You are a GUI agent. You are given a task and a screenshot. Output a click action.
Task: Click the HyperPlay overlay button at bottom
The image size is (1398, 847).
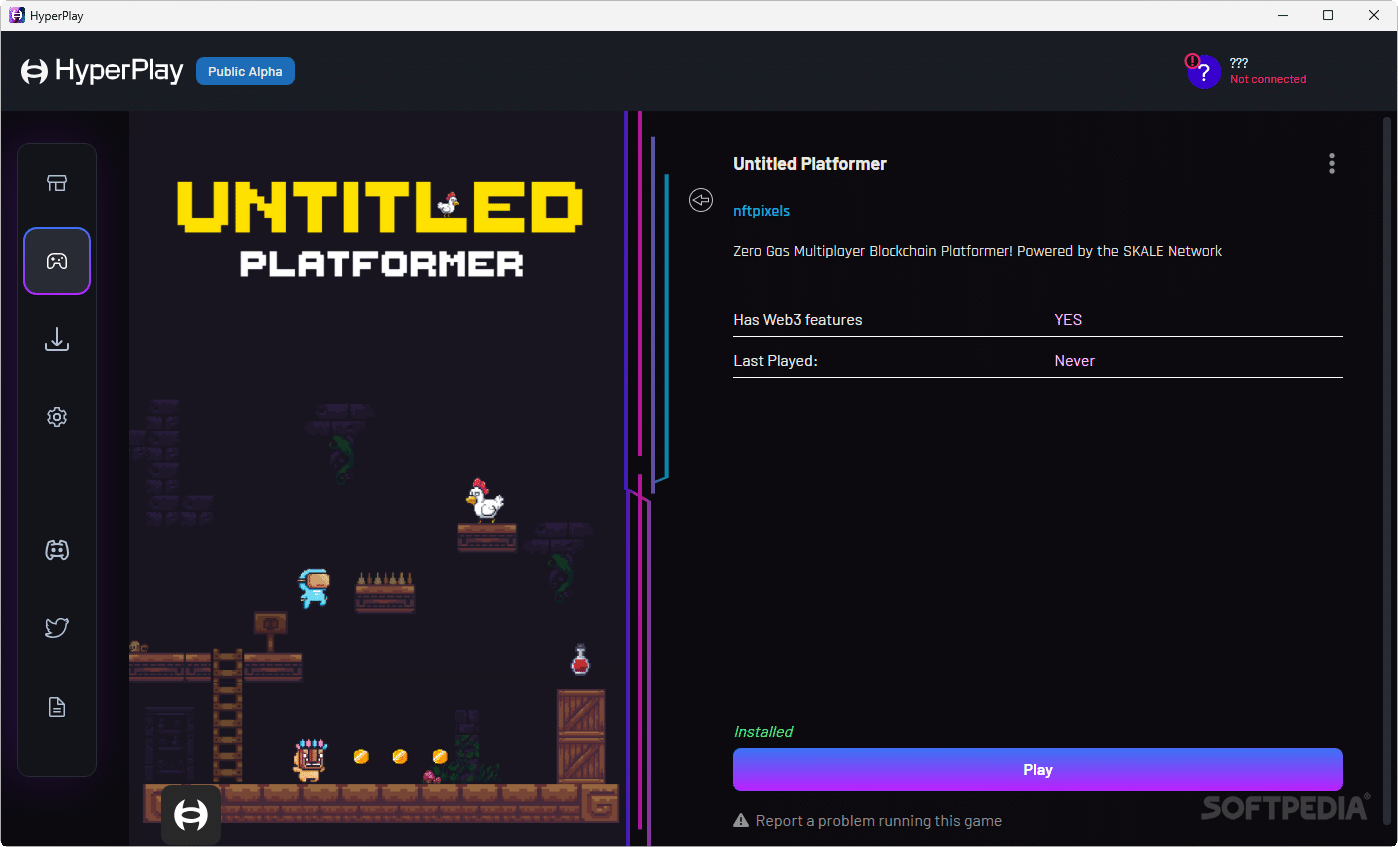click(x=191, y=815)
